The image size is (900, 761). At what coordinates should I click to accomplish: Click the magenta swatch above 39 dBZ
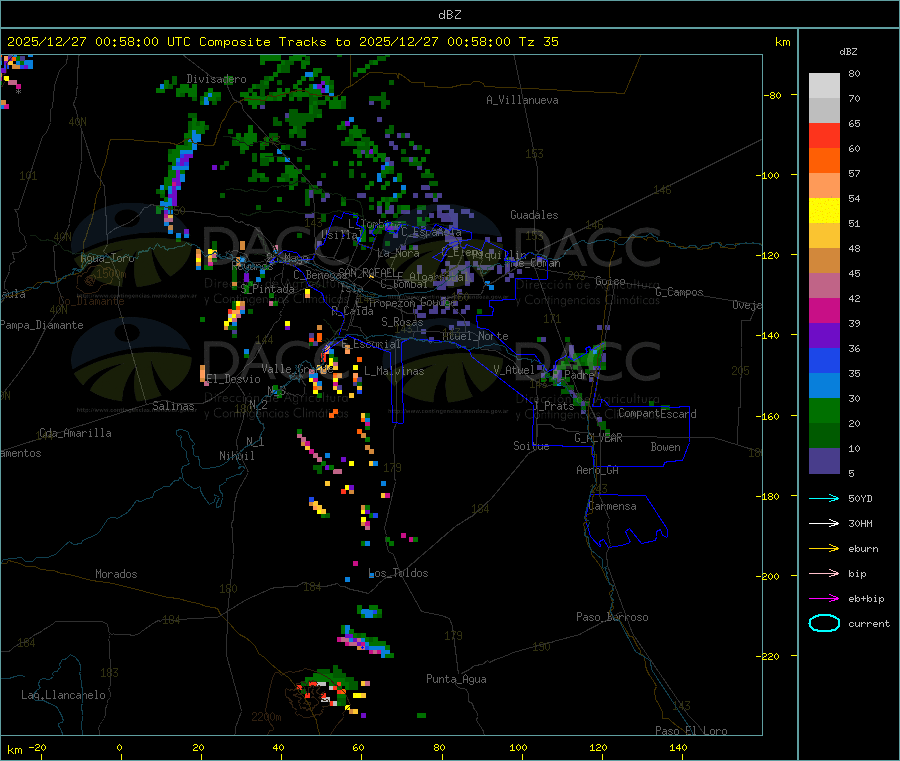pos(824,310)
